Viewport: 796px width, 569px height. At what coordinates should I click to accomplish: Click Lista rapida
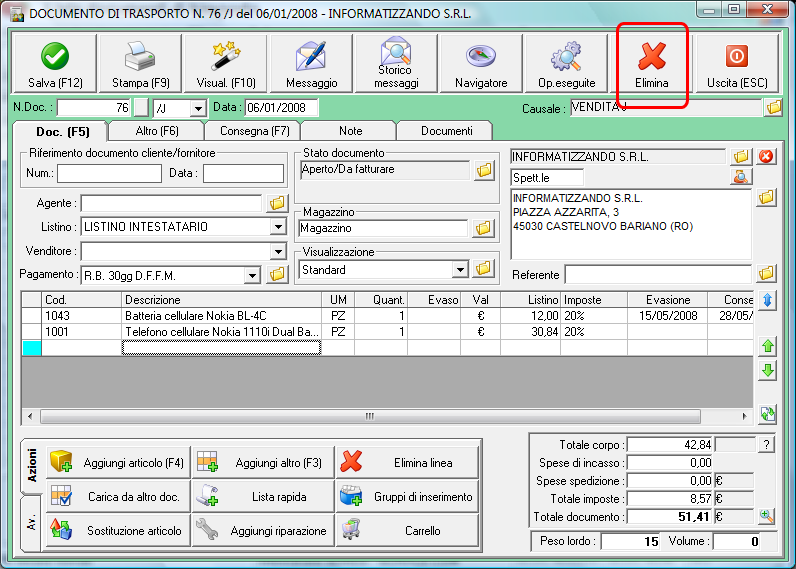pos(263,496)
